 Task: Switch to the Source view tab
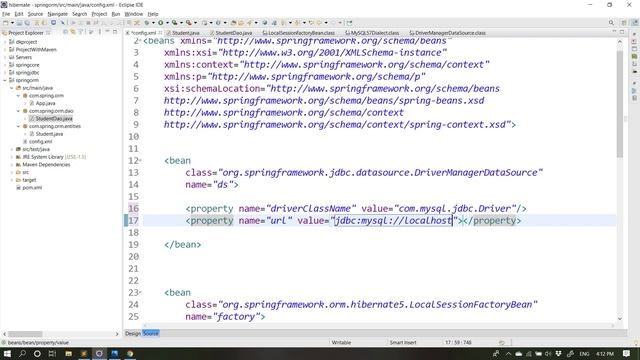(151, 333)
